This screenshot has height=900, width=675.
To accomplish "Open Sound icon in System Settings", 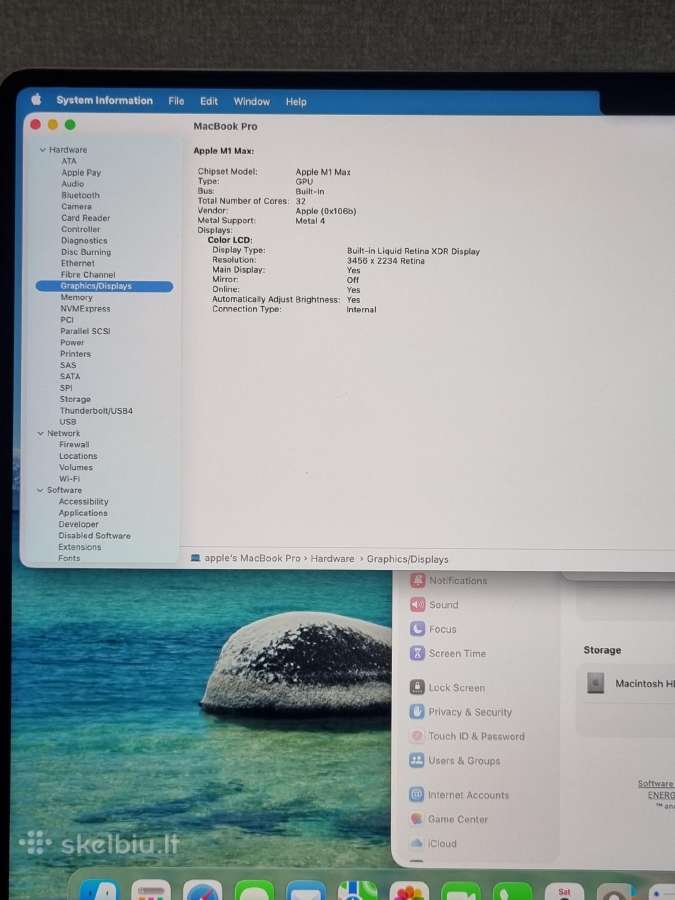I will pos(417,604).
